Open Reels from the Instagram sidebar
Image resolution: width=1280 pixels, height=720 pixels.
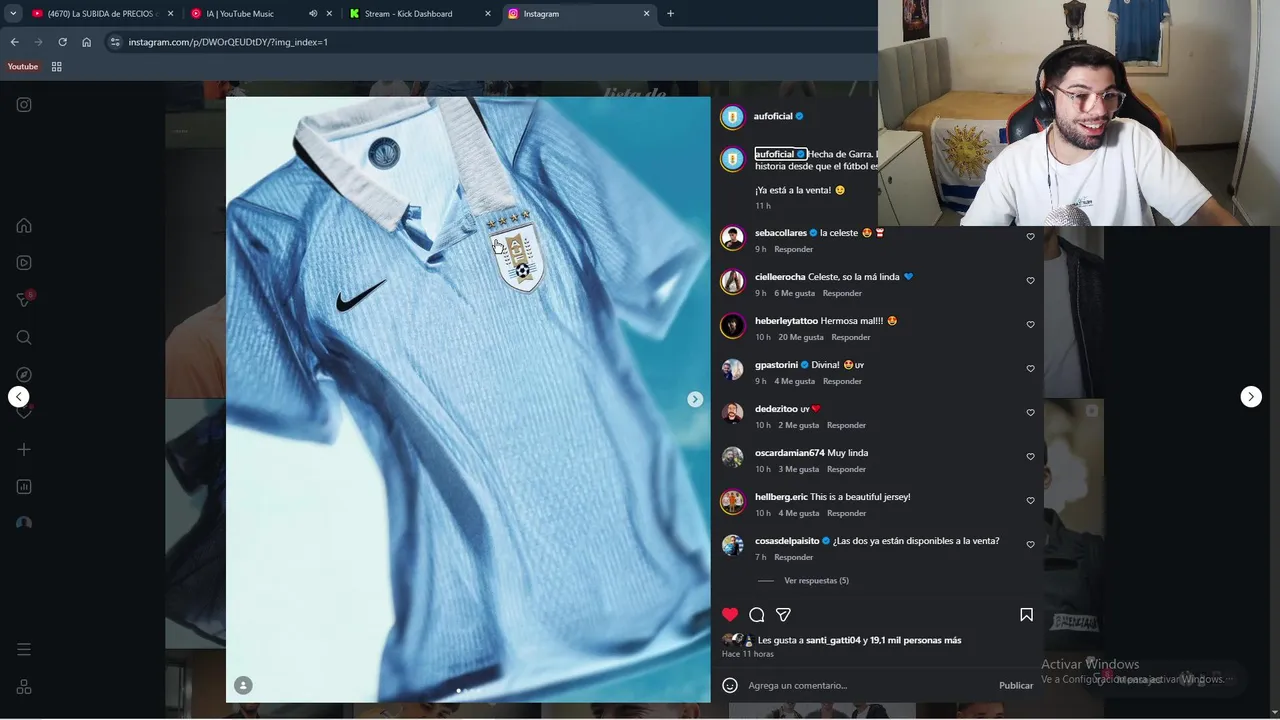[24, 263]
